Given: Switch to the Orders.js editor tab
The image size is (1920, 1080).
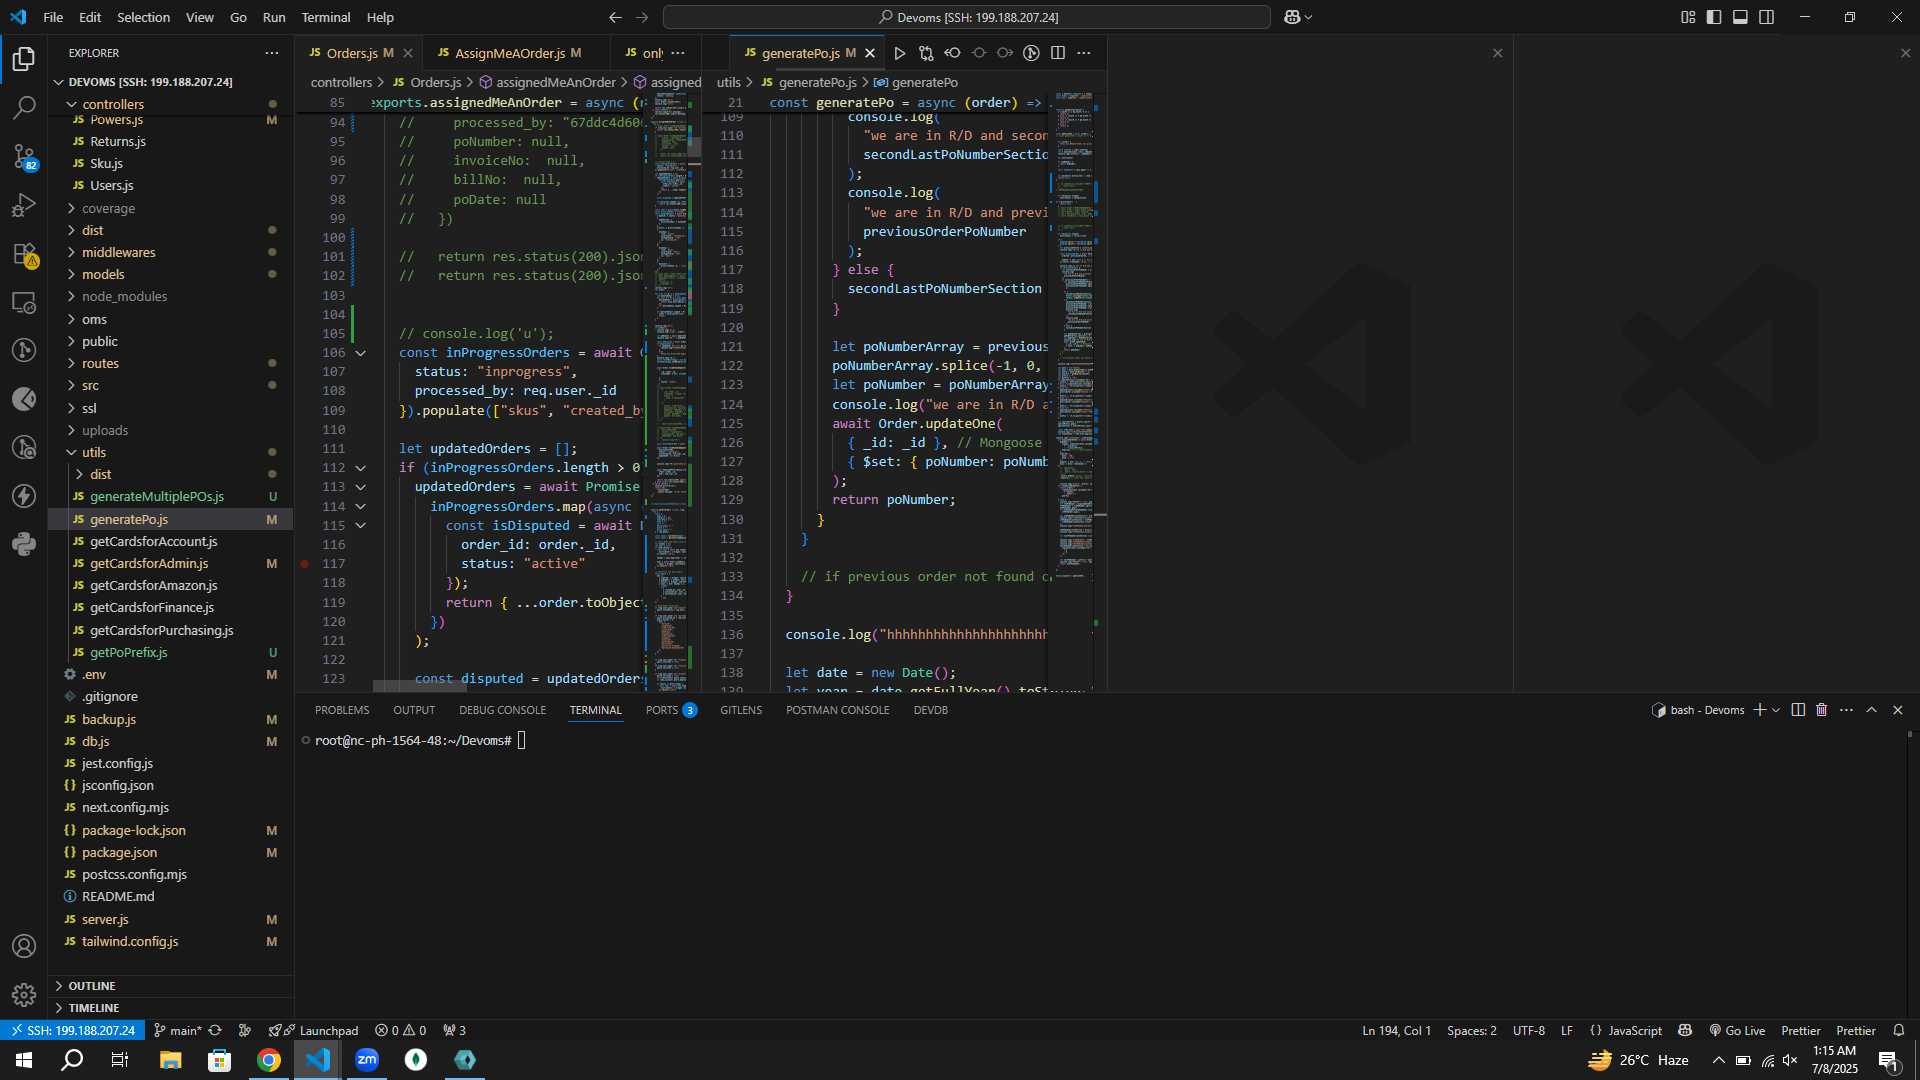Looking at the screenshot, I should 352,53.
